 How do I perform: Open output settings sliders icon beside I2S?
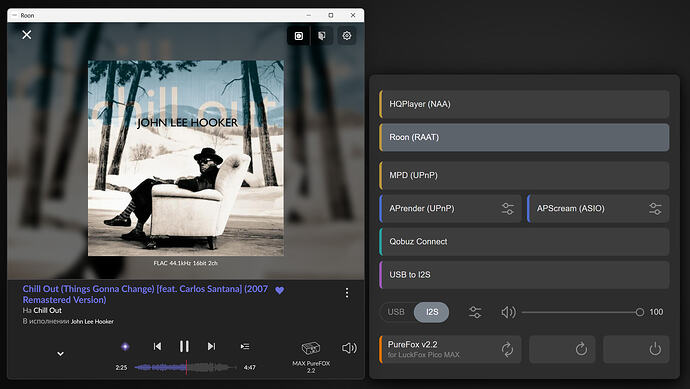tap(475, 312)
